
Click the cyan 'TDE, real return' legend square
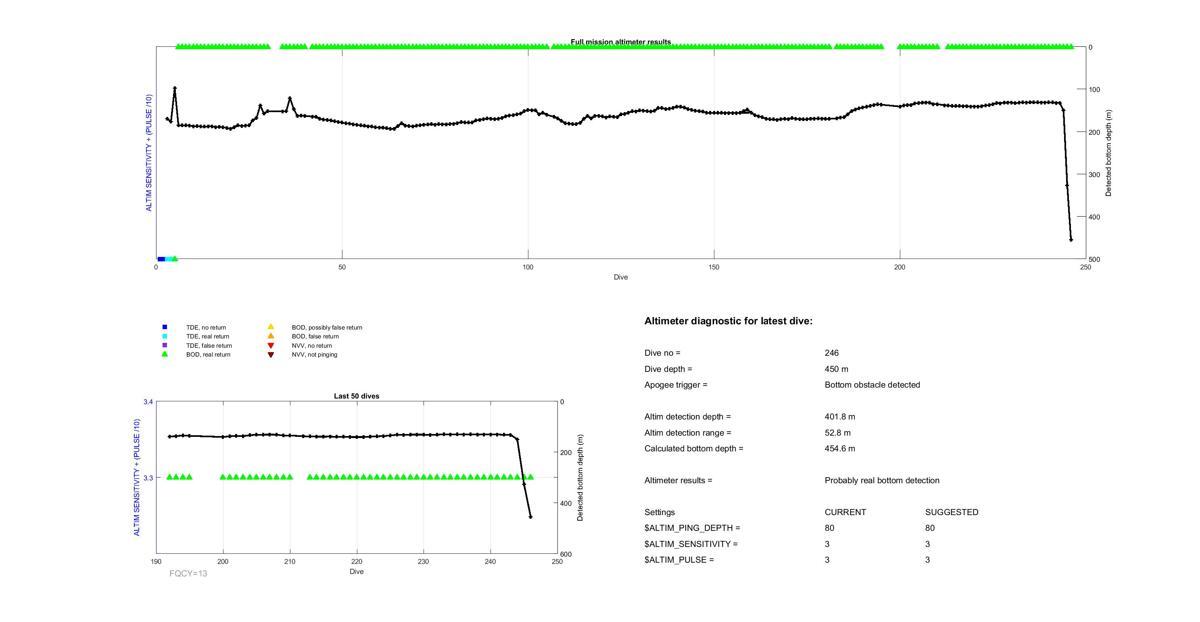[165, 336]
